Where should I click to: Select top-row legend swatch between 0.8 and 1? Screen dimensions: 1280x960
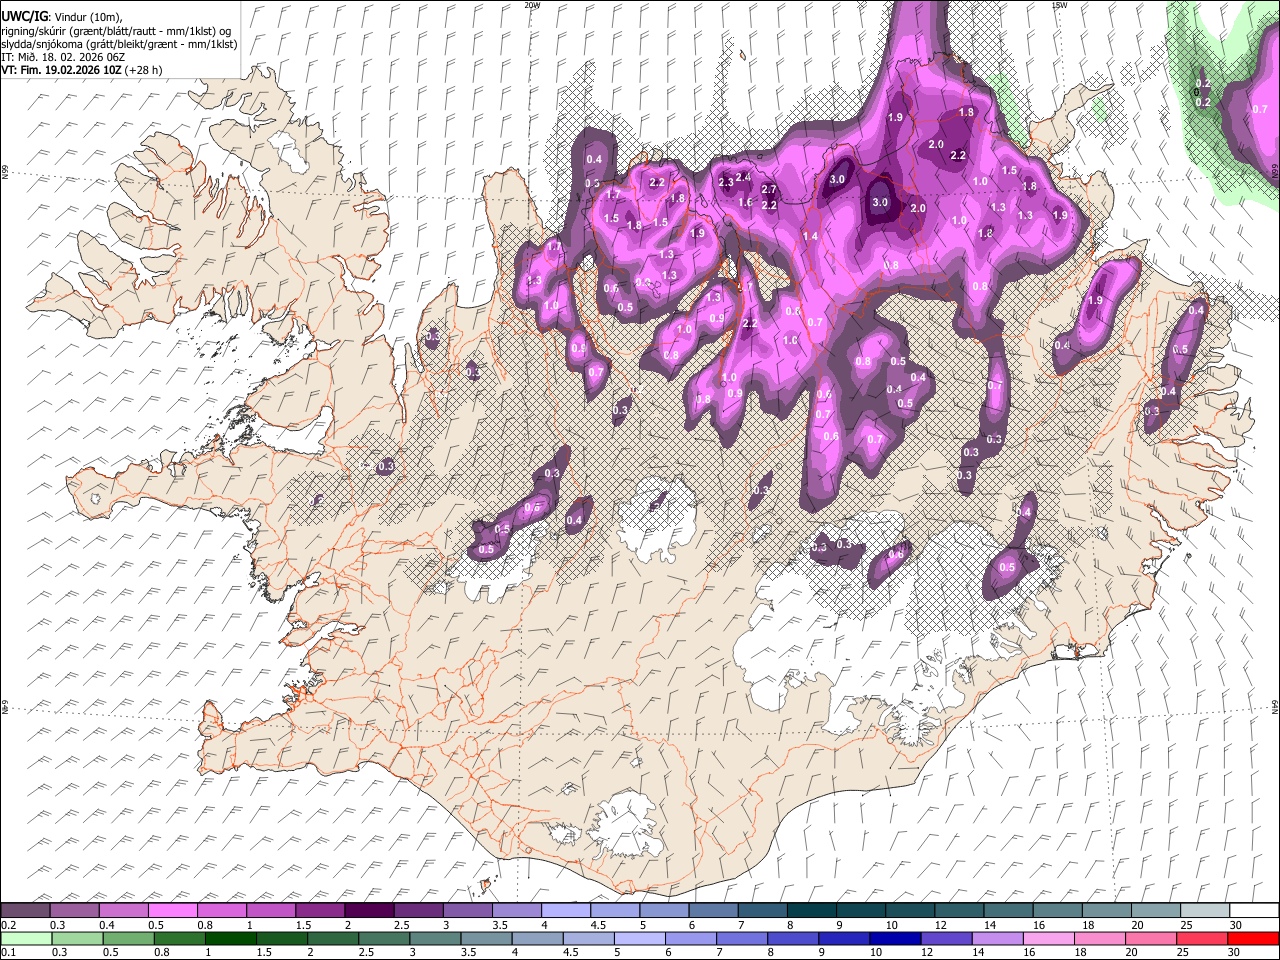coord(222,910)
